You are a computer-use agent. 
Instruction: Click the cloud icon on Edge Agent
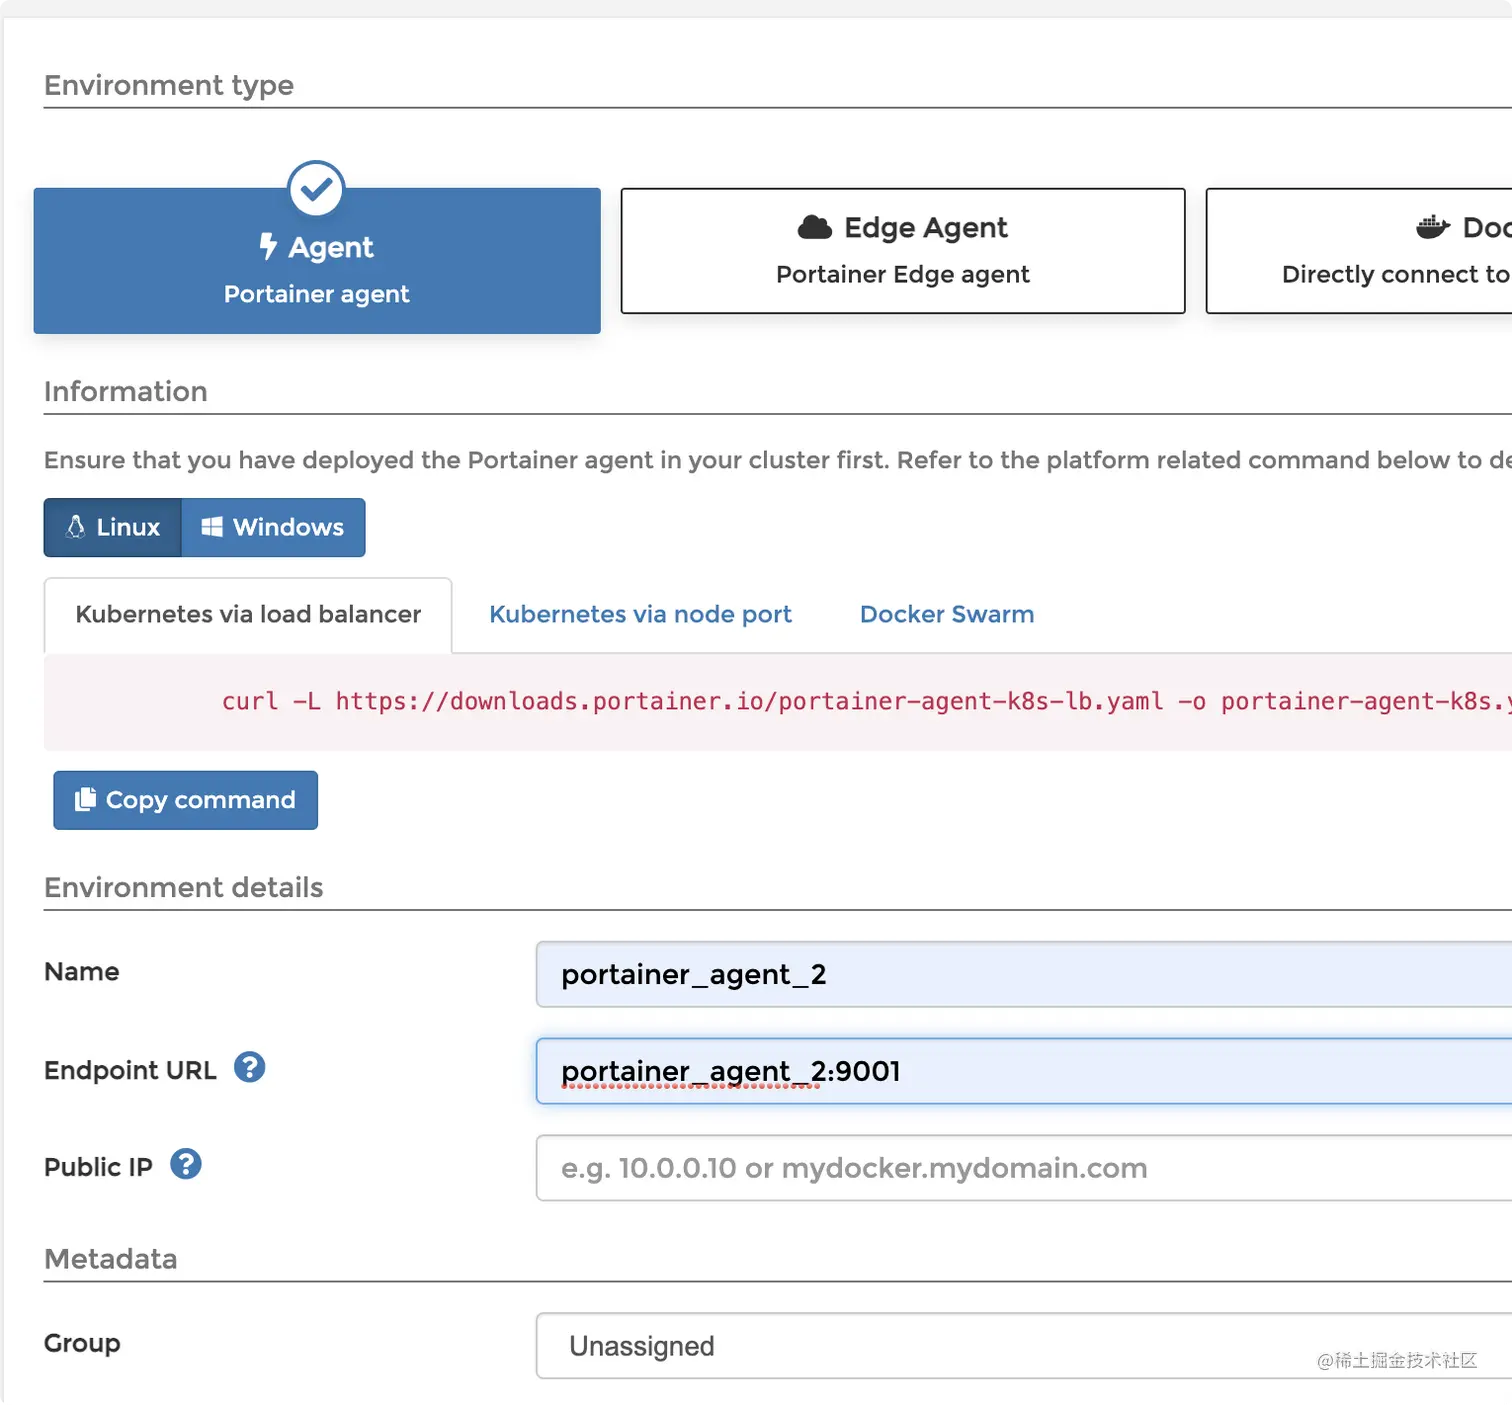[815, 228]
